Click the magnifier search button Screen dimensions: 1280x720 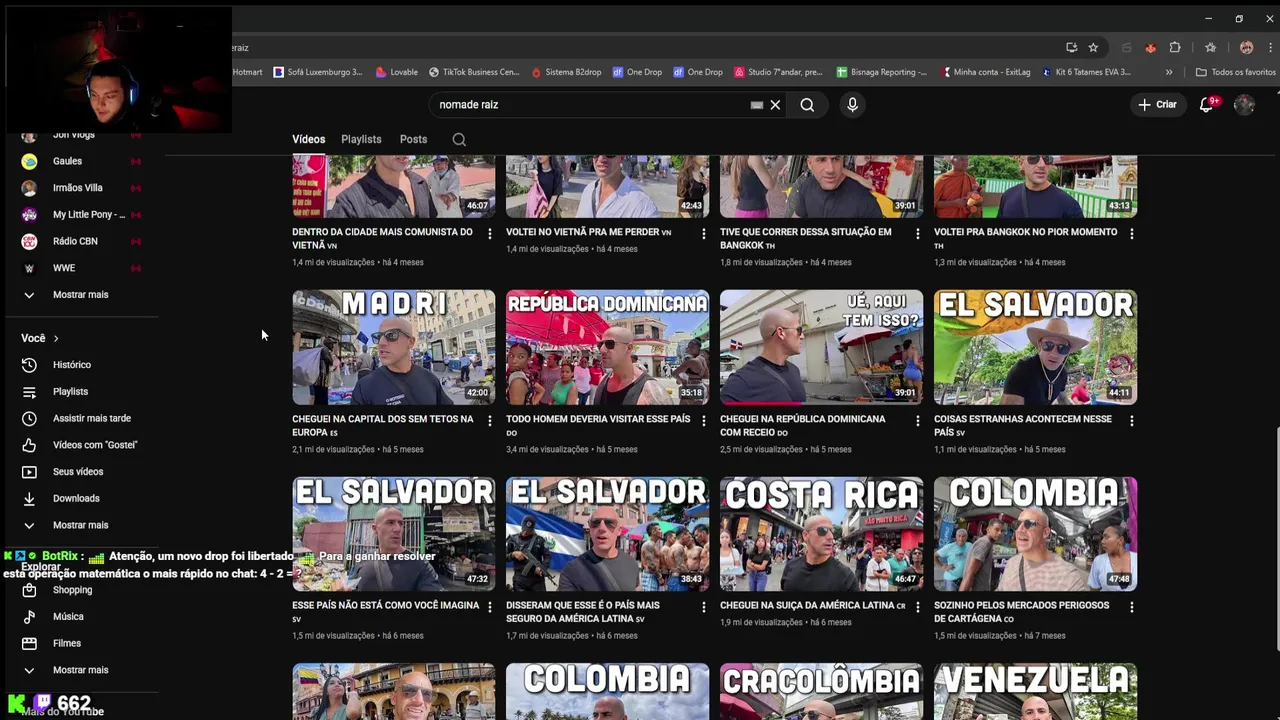point(807,104)
